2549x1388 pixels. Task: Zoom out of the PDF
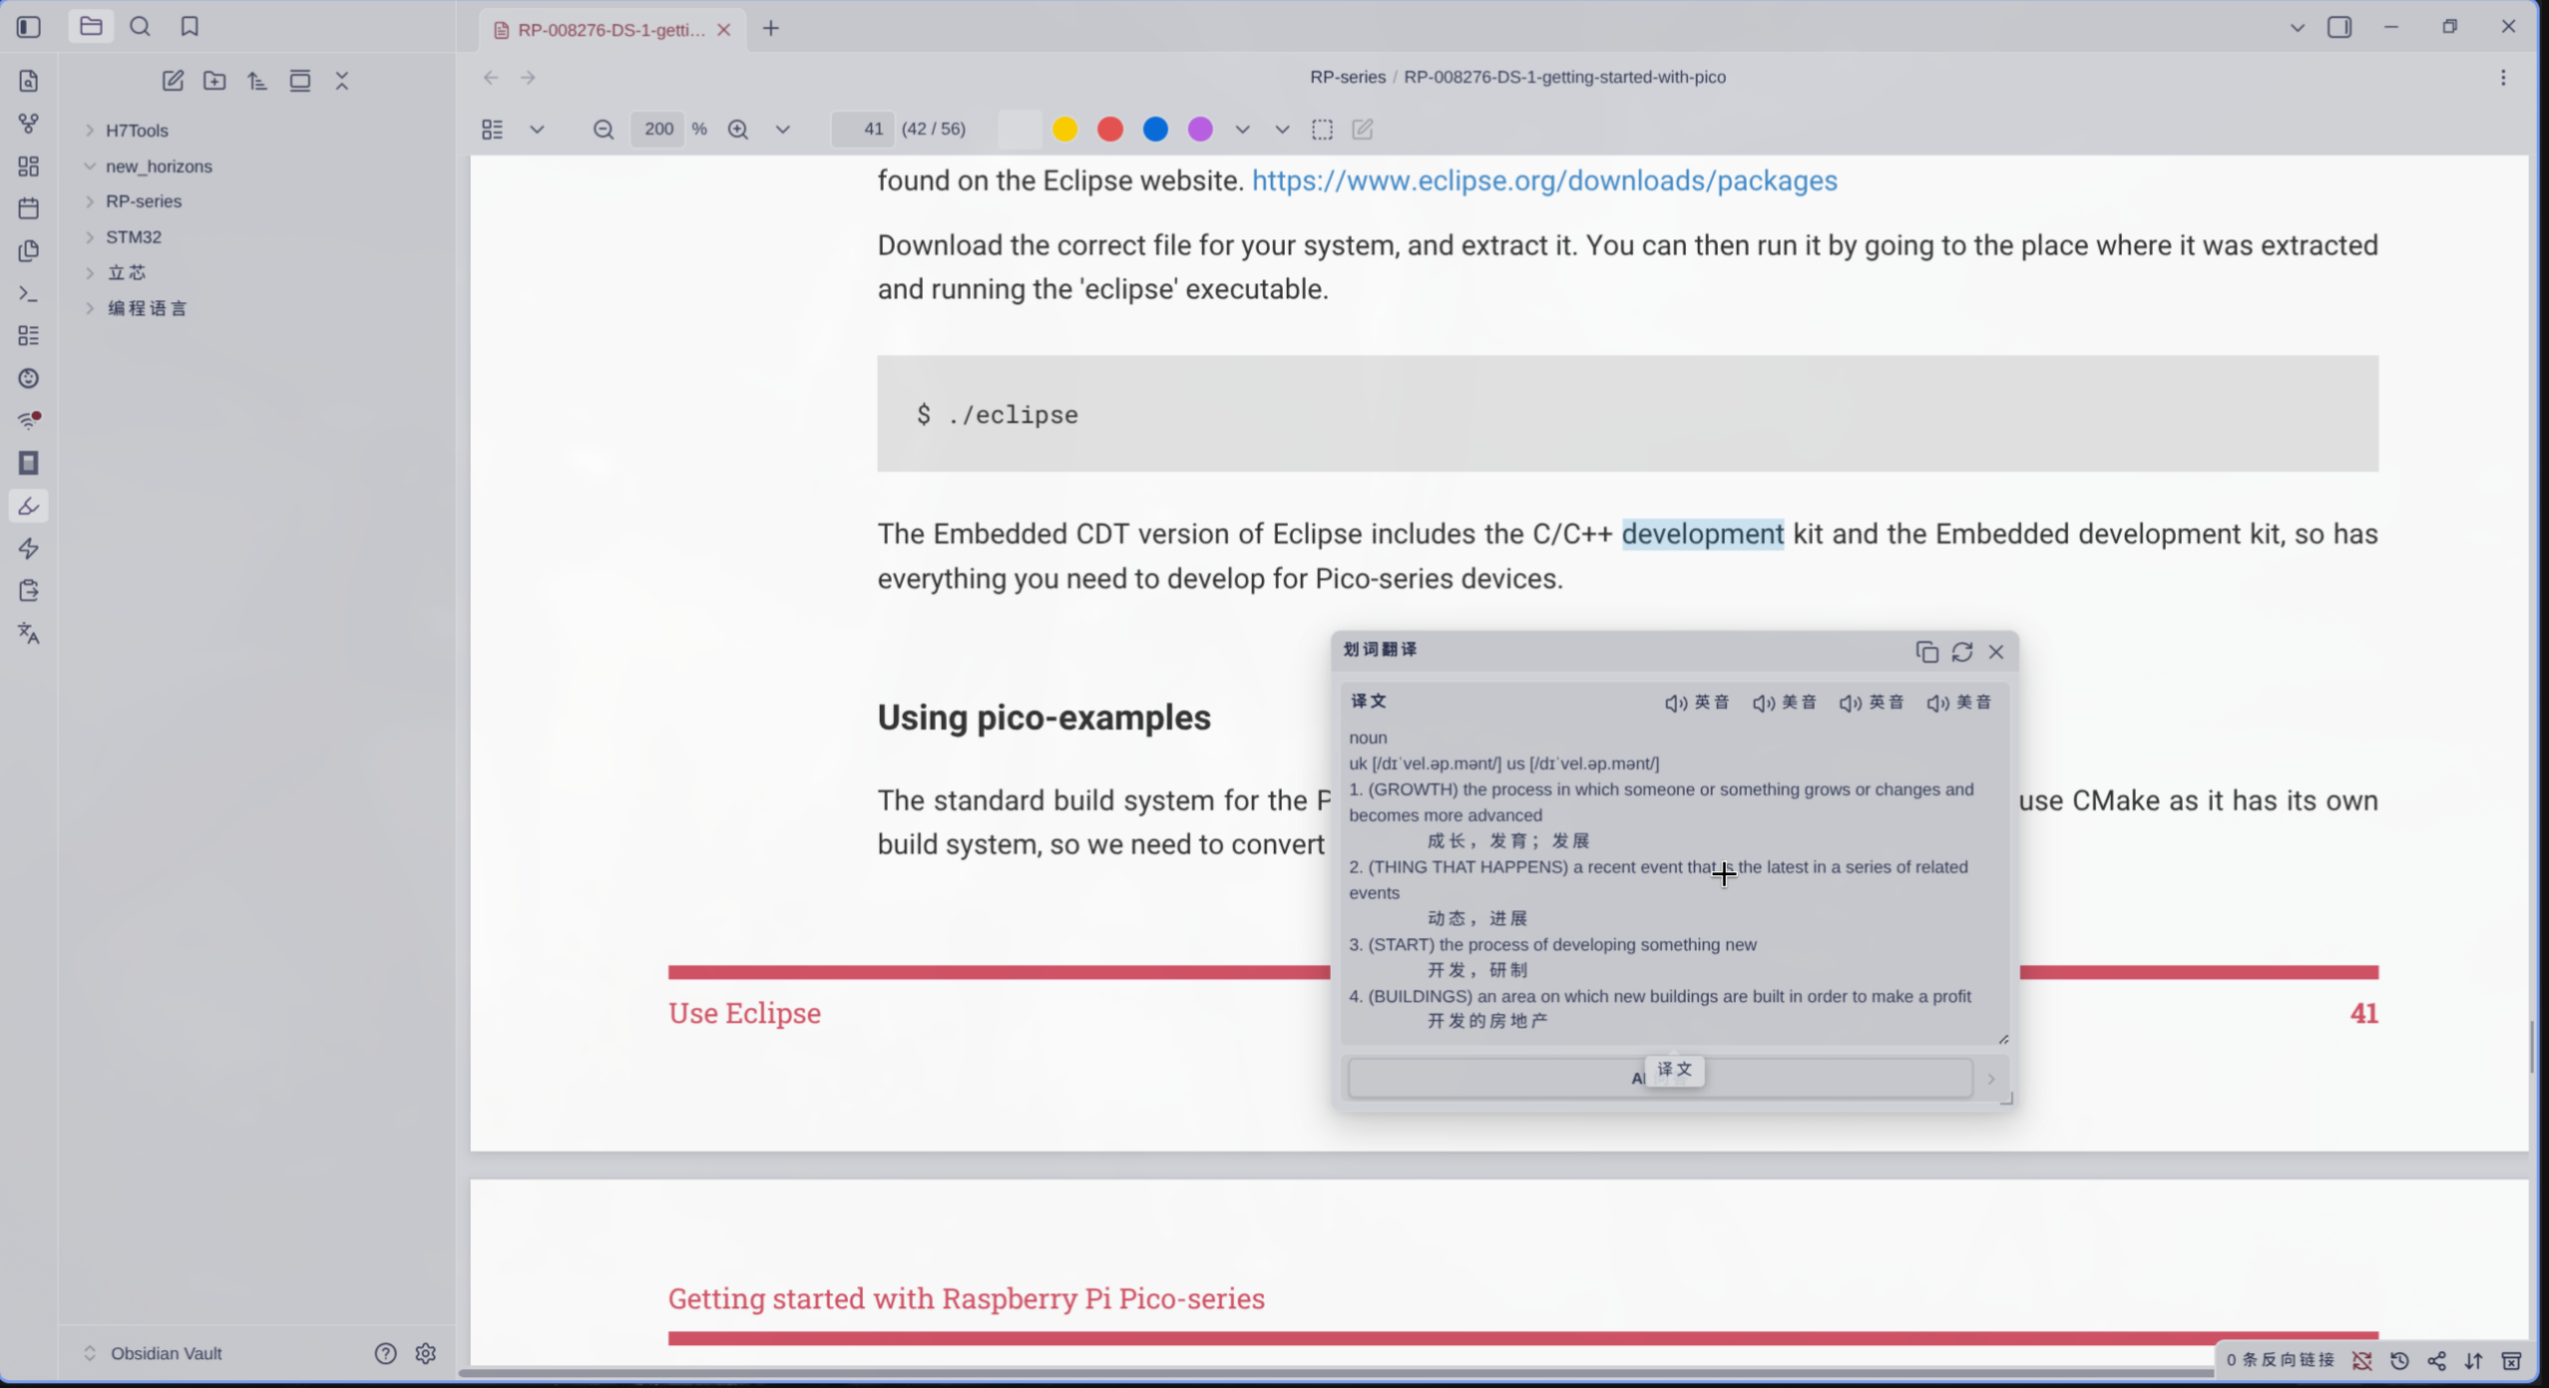[603, 129]
